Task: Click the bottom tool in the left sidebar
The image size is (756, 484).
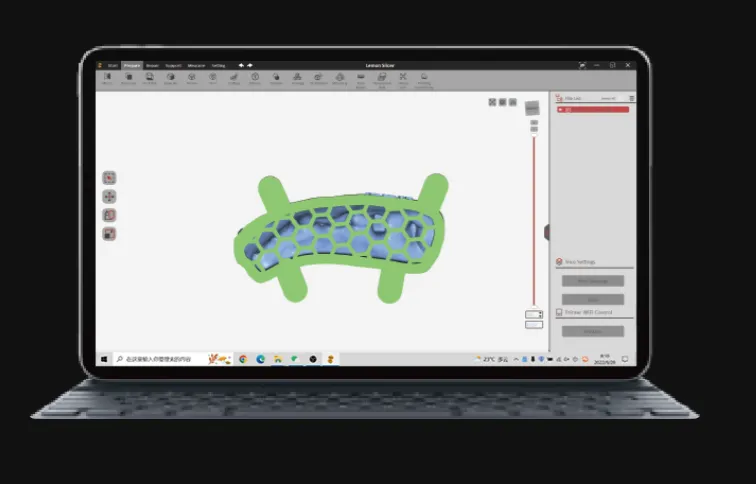Action: [x=110, y=234]
